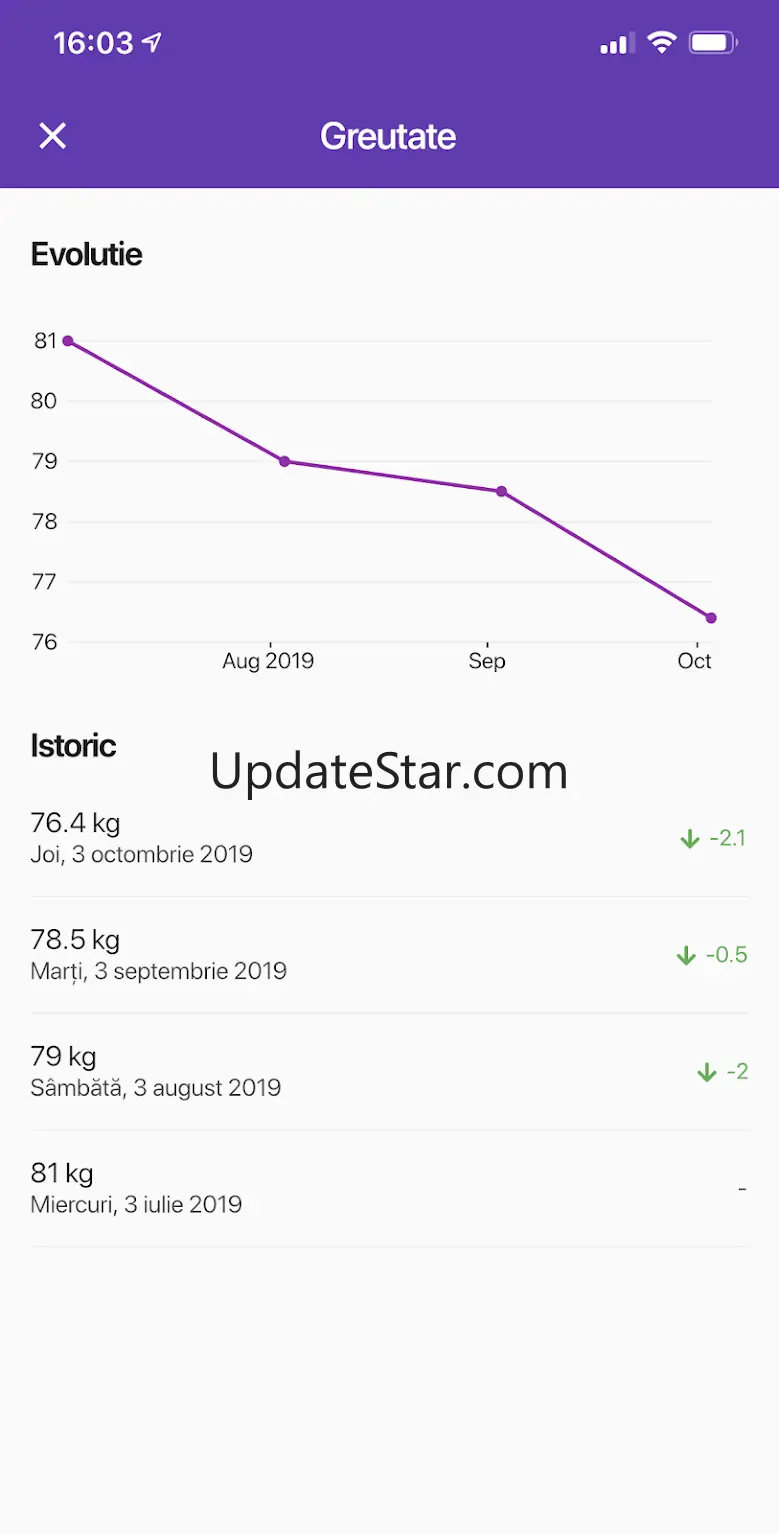Close the Greutate screen with X
The width and height of the screenshot is (779, 1534).
[x=52, y=136]
